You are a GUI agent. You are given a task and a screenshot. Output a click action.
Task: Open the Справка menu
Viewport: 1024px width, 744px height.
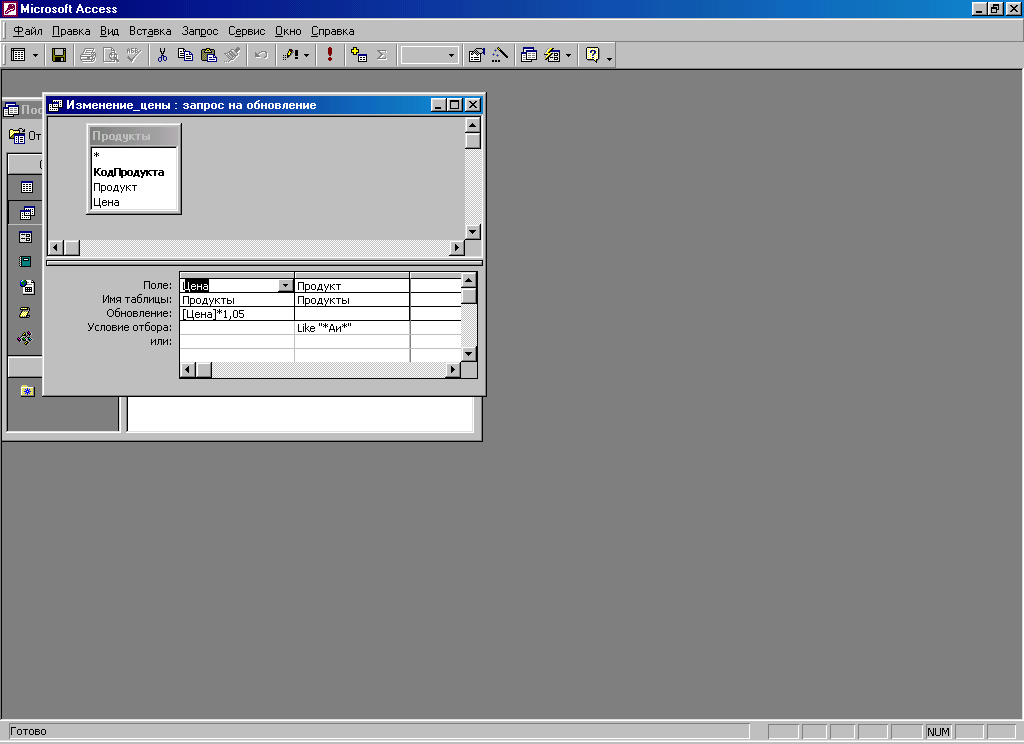pos(332,31)
